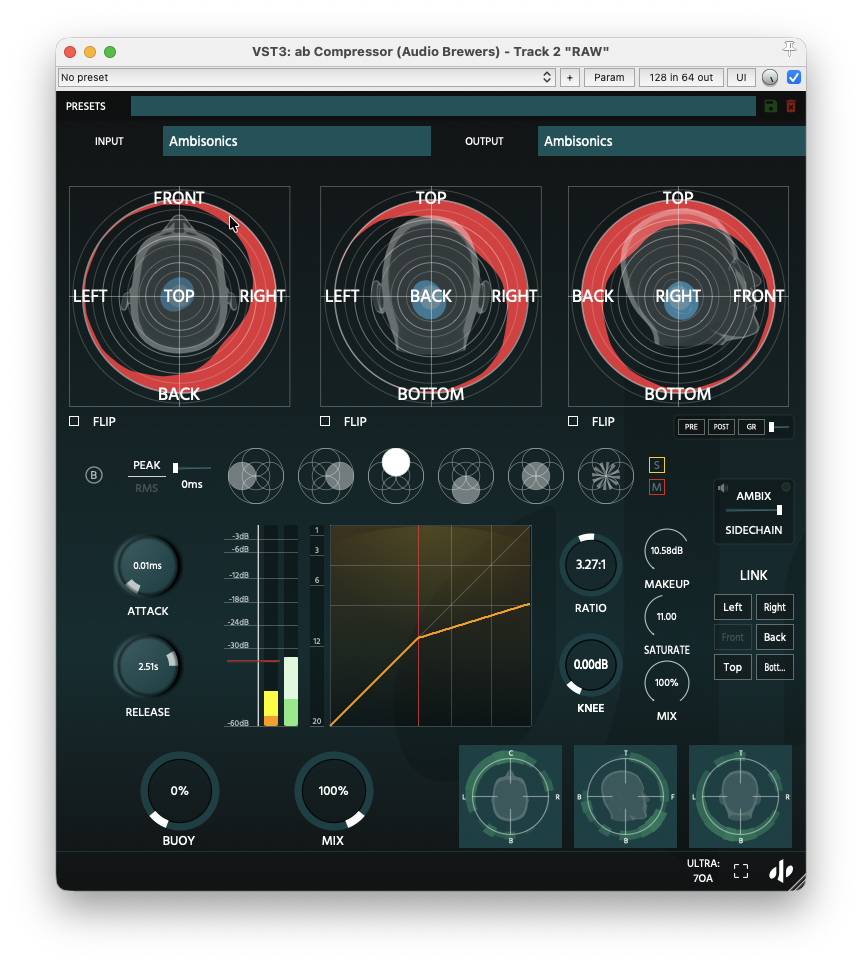This screenshot has height=965, width=862.
Task: Open the INPUT Ambisonics dropdown
Action: [x=297, y=141]
